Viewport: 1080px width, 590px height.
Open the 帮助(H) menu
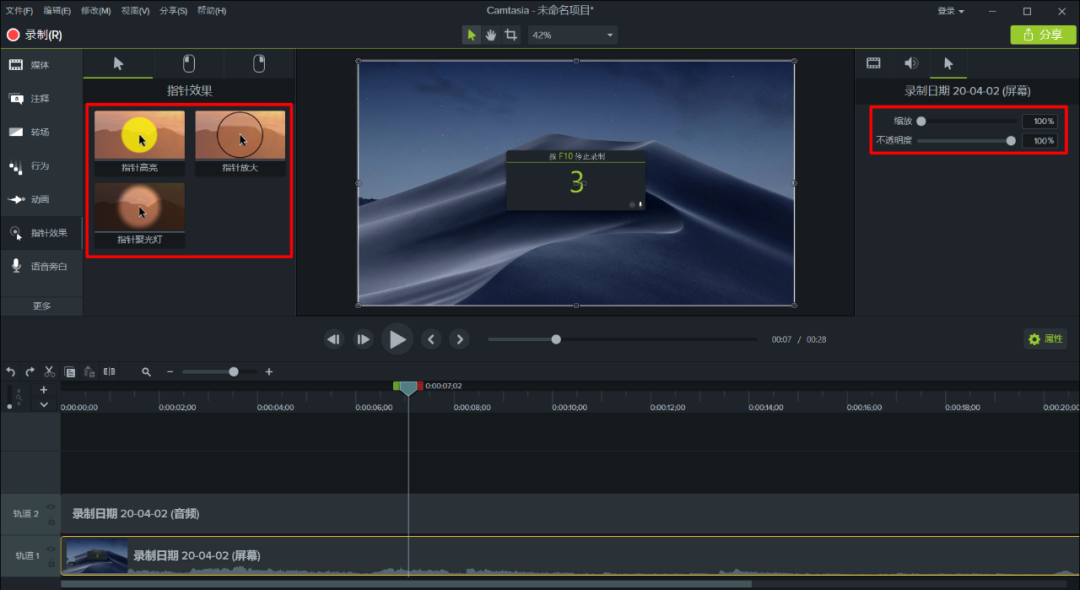click(211, 11)
